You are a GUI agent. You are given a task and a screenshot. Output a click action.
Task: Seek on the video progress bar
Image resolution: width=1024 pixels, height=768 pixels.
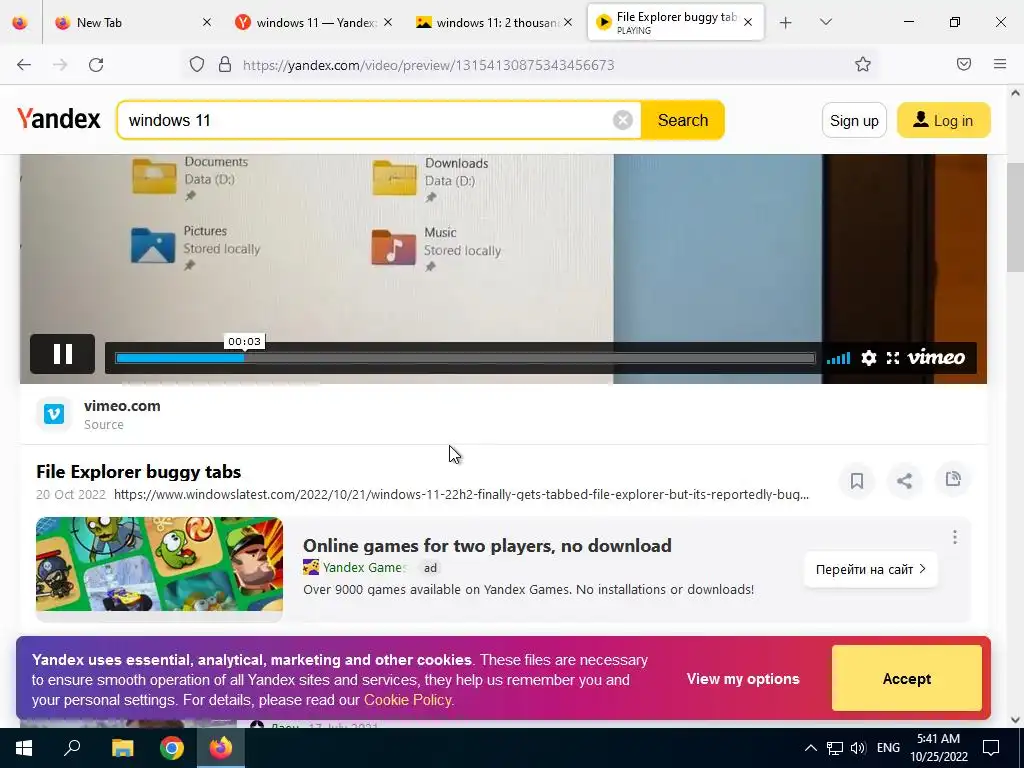pyautogui.click(x=465, y=358)
